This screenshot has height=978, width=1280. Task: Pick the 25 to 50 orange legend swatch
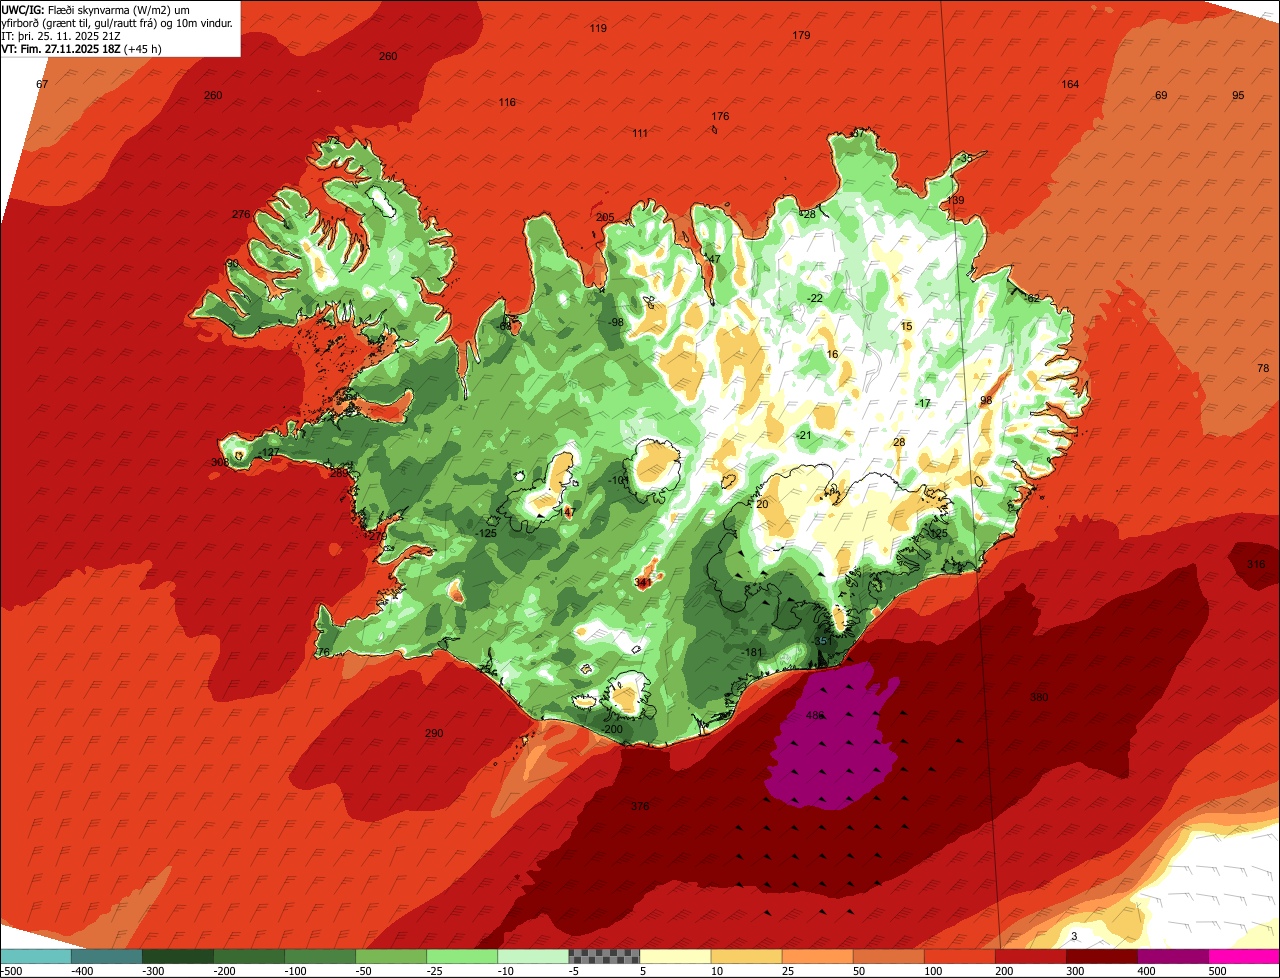(817, 955)
